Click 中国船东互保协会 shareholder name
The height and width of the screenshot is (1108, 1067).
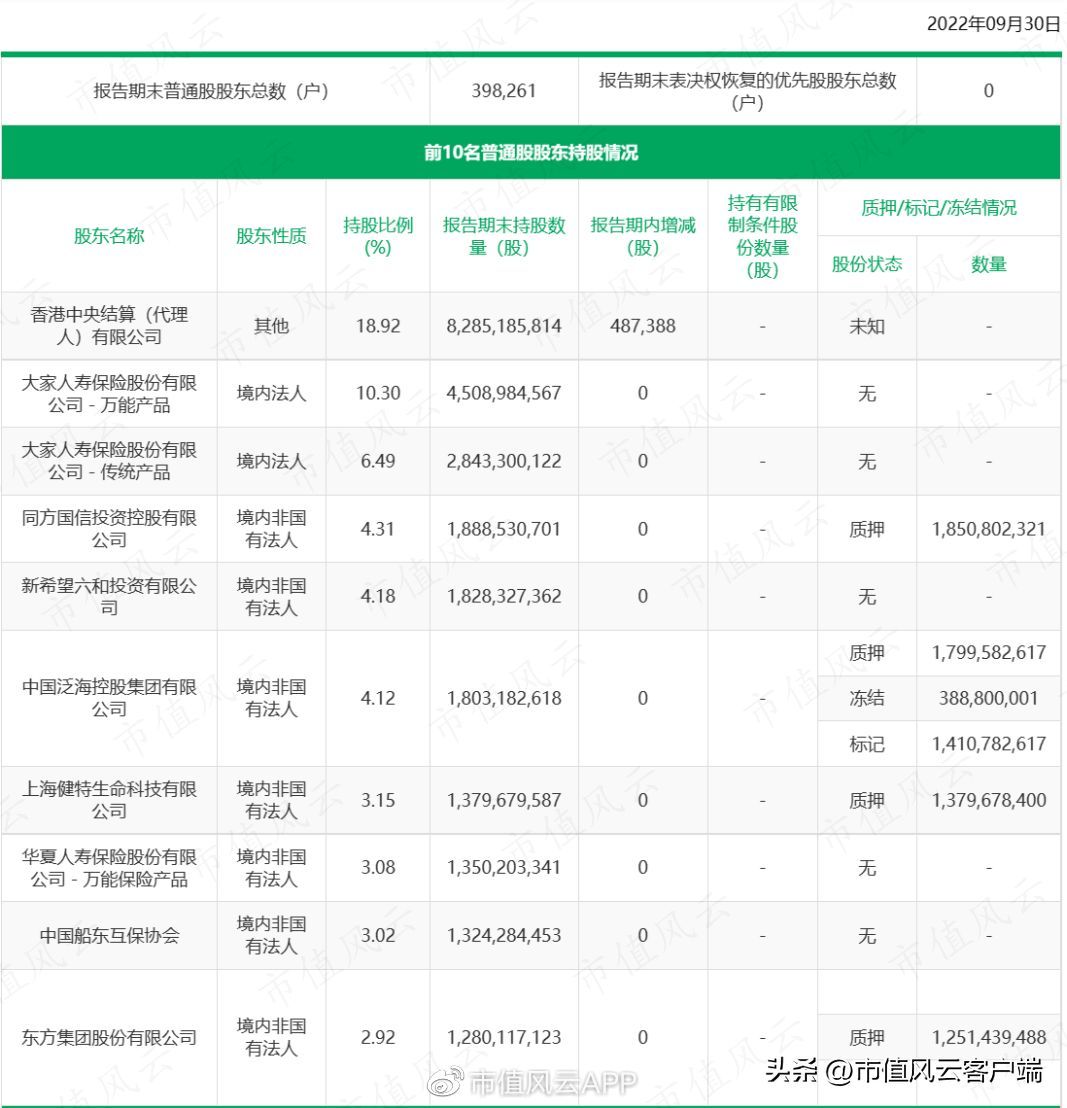(109, 935)
